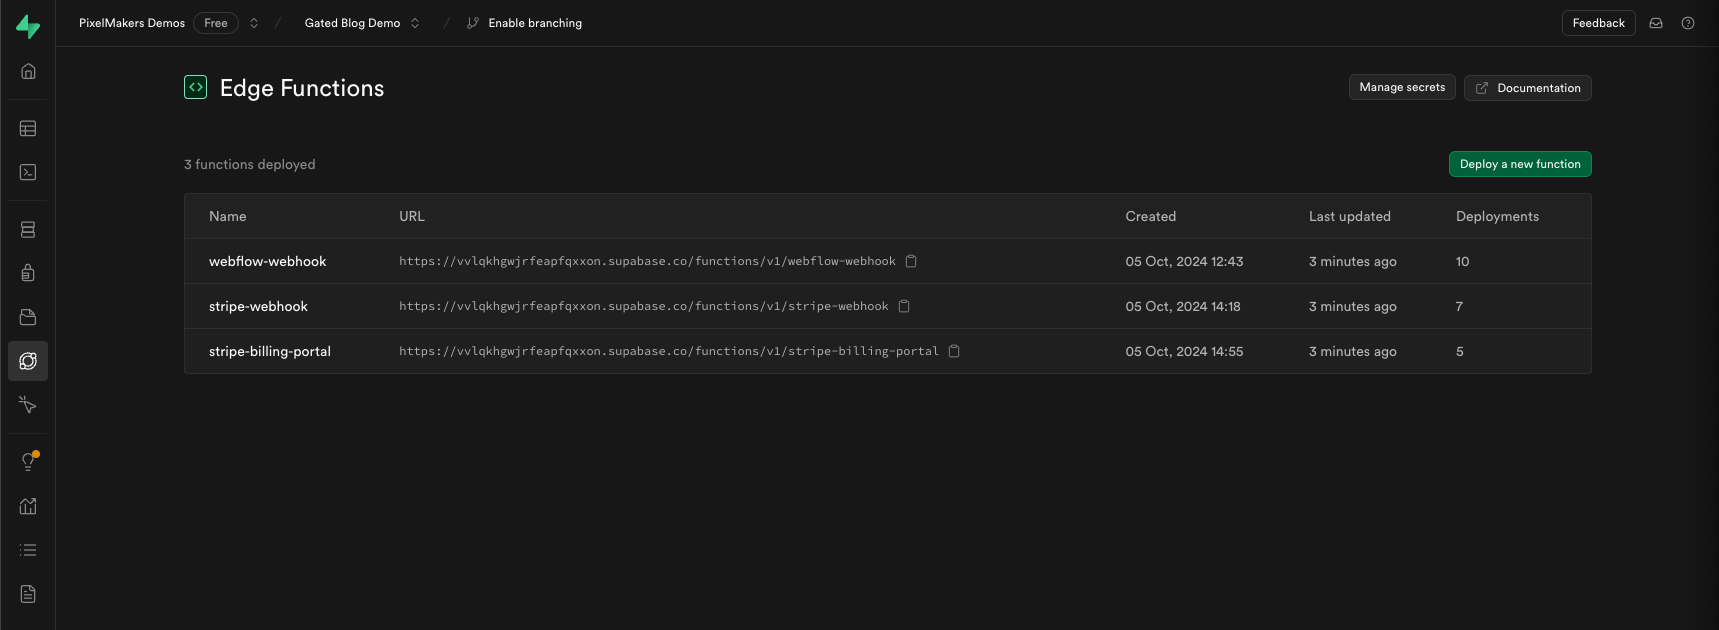1719x630 pixels.
Task: Open the Reports chart icon
Action: pos(28,506)
